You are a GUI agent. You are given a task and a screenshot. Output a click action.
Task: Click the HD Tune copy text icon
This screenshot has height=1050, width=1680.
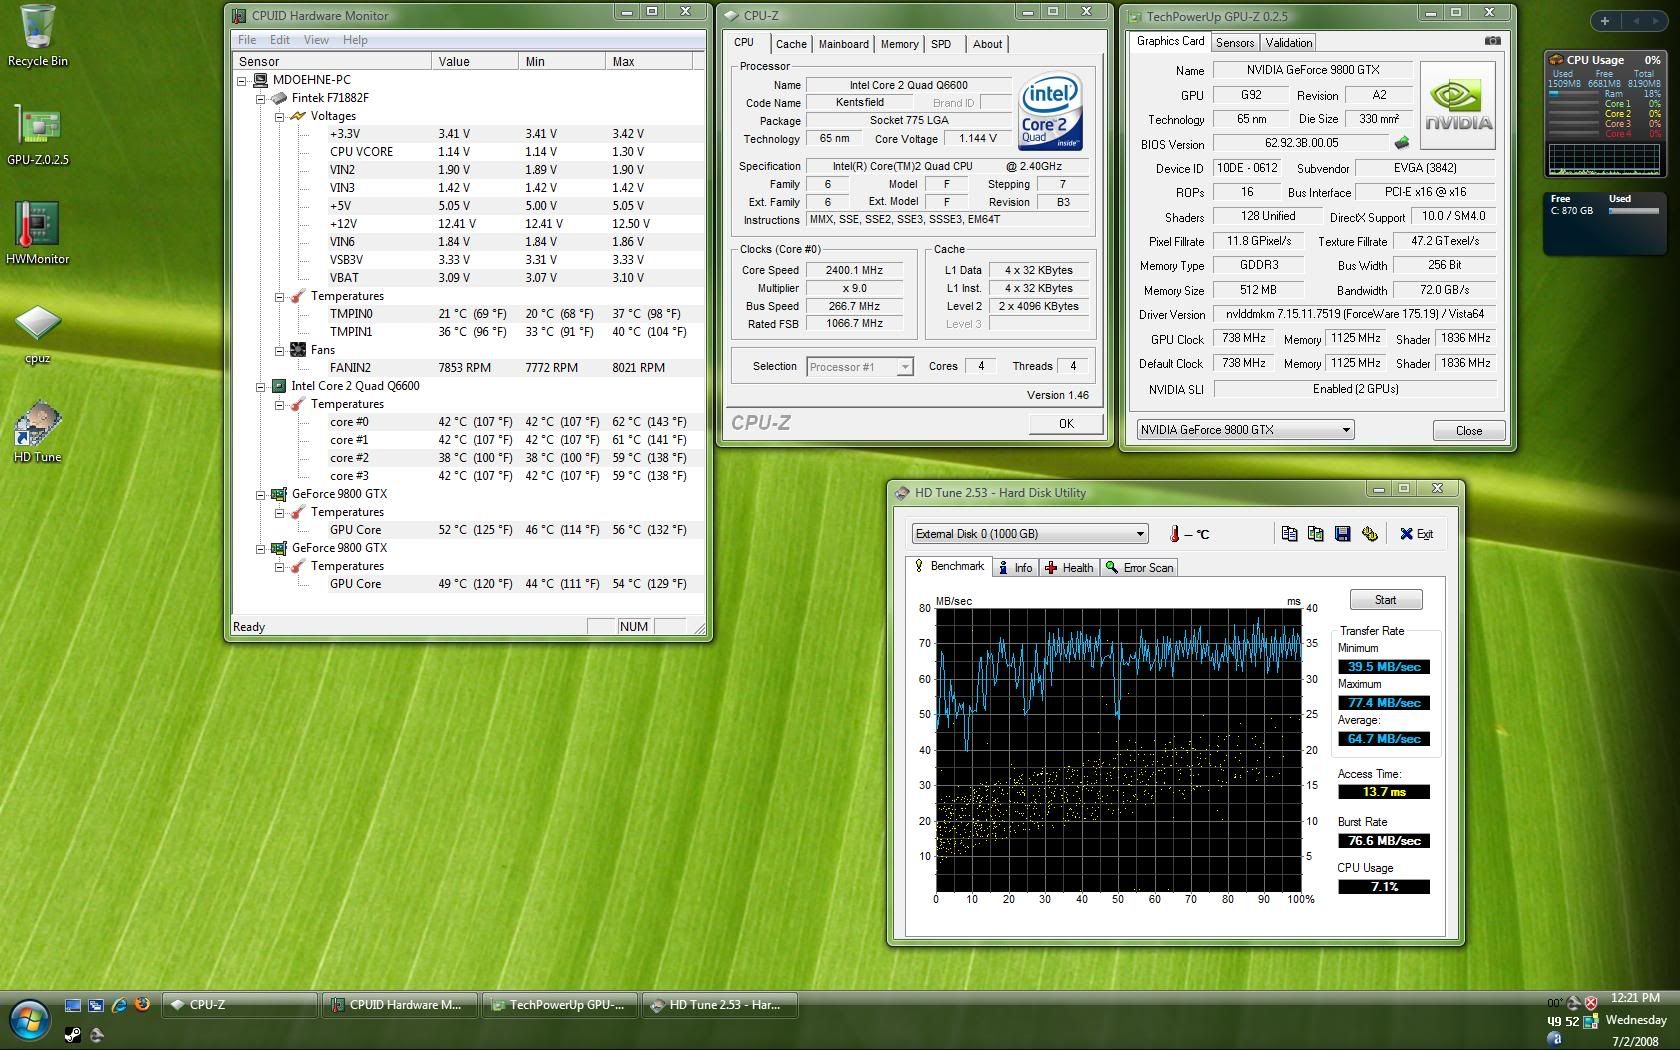point(1289,534)
